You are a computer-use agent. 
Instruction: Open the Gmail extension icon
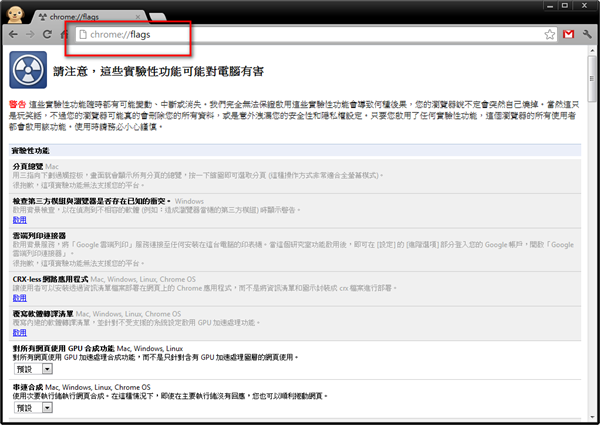[569, 34]
